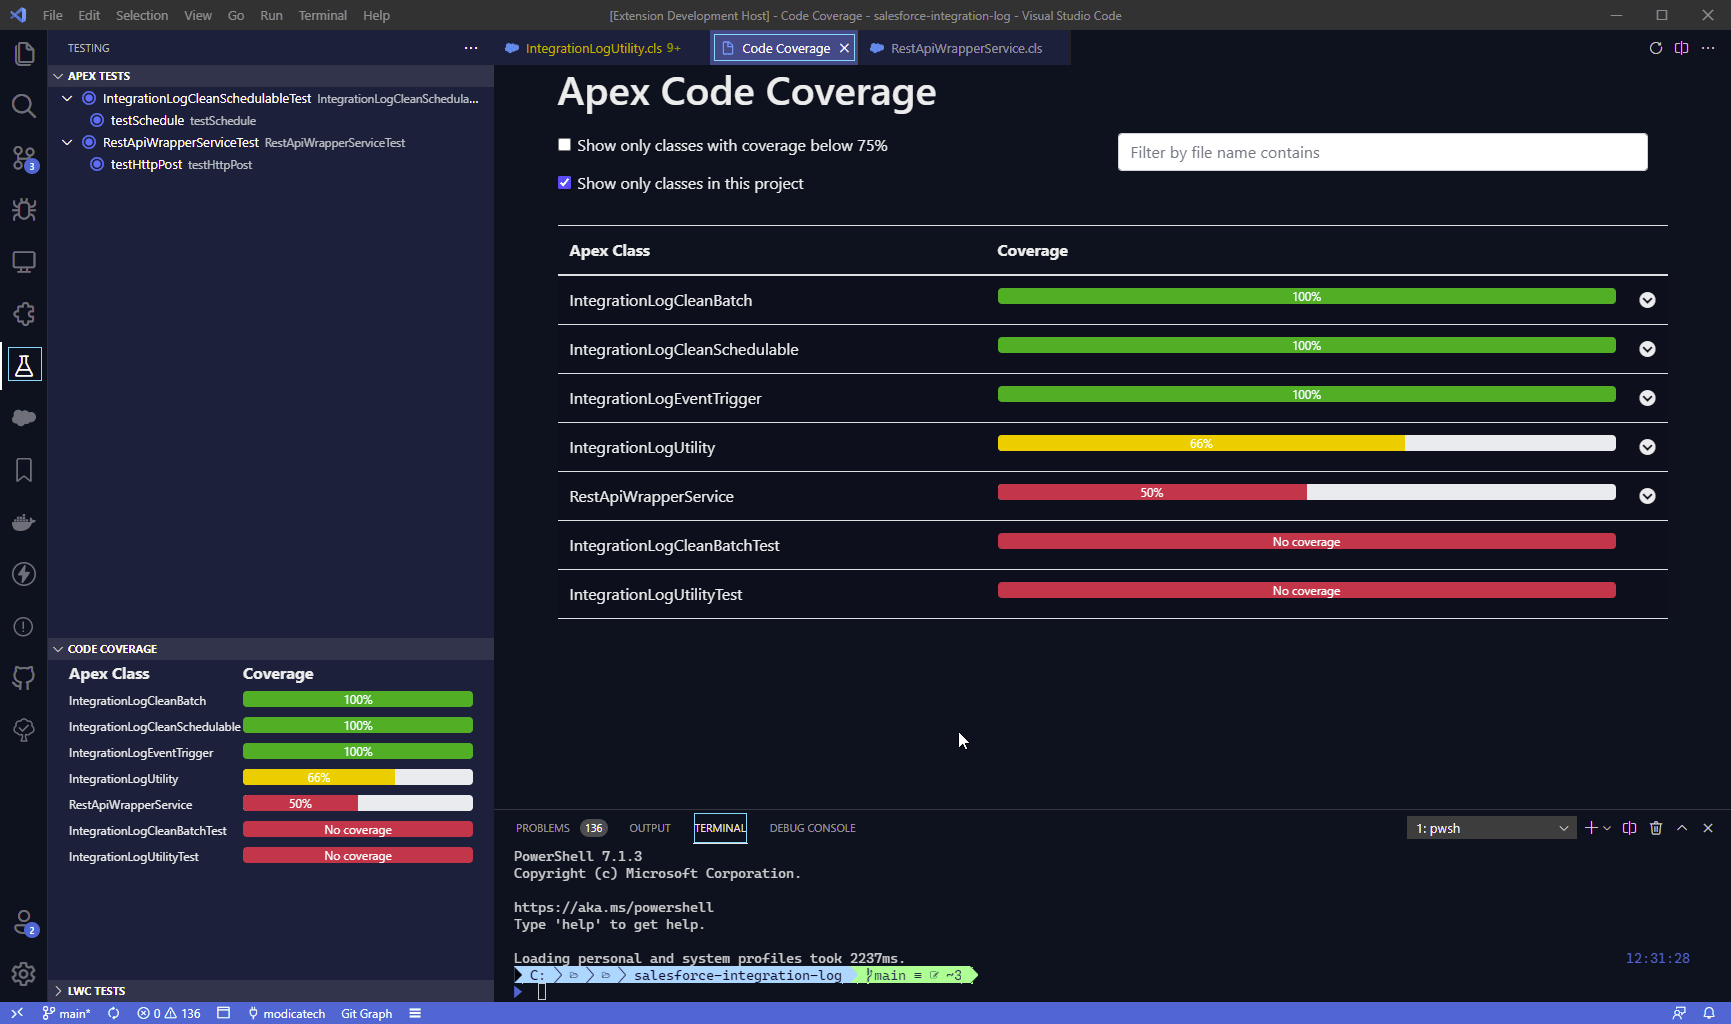
Task: Open the Remote Explorer view
Action: click(24, 262)
